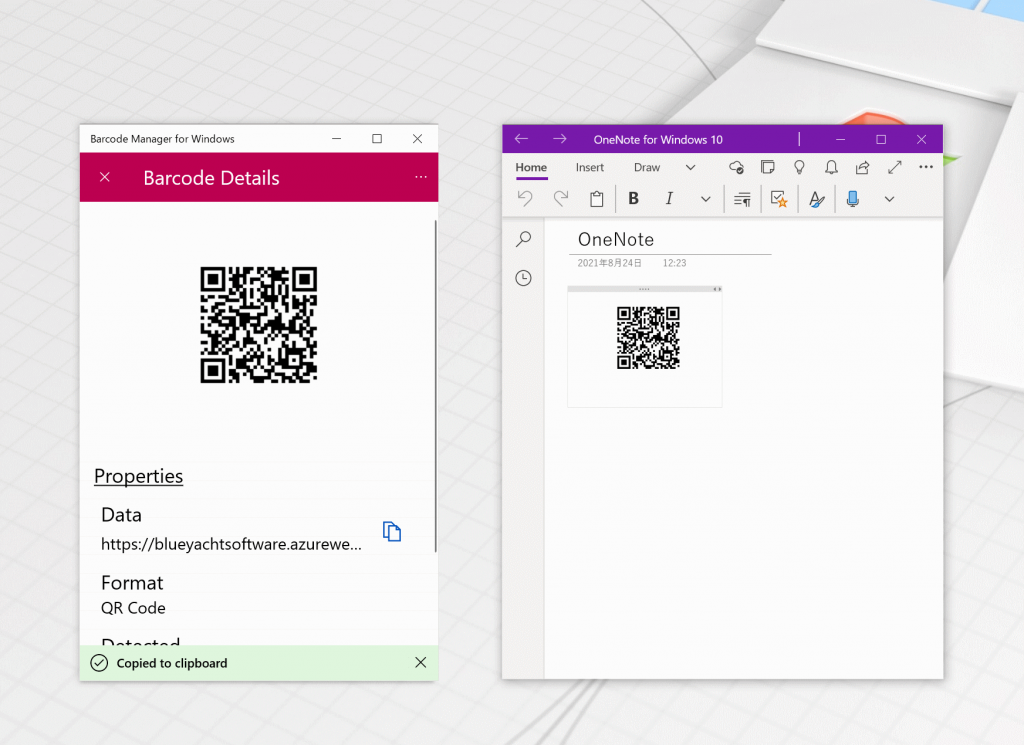1024x745 pixels.
Task: Undo last action in OneNote
Action: [525, 198]
